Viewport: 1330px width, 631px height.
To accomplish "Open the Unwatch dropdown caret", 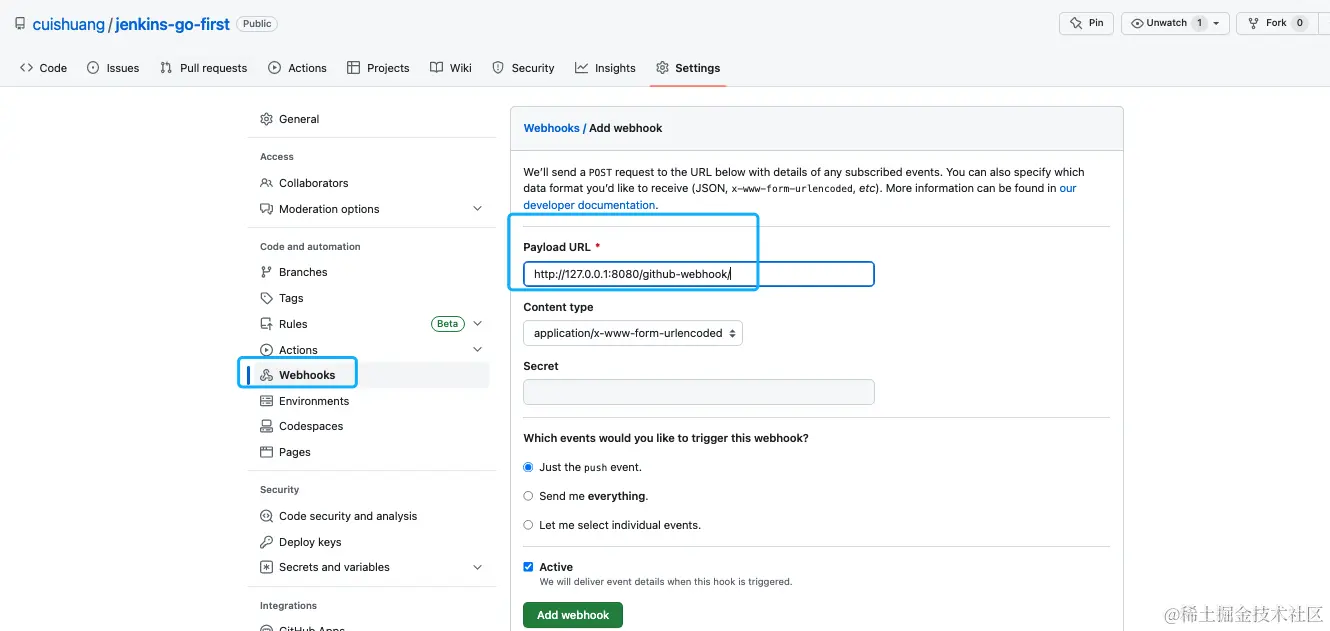I will pyautogui.click(x=1217, y=23).
